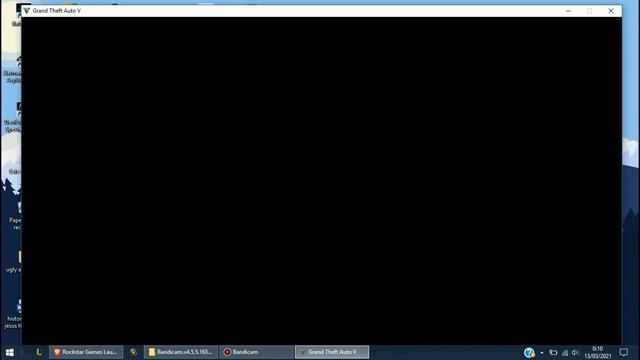
Task: Open the round taskbar icon after Rockstar Launcher
Action: tap(133, 352)
